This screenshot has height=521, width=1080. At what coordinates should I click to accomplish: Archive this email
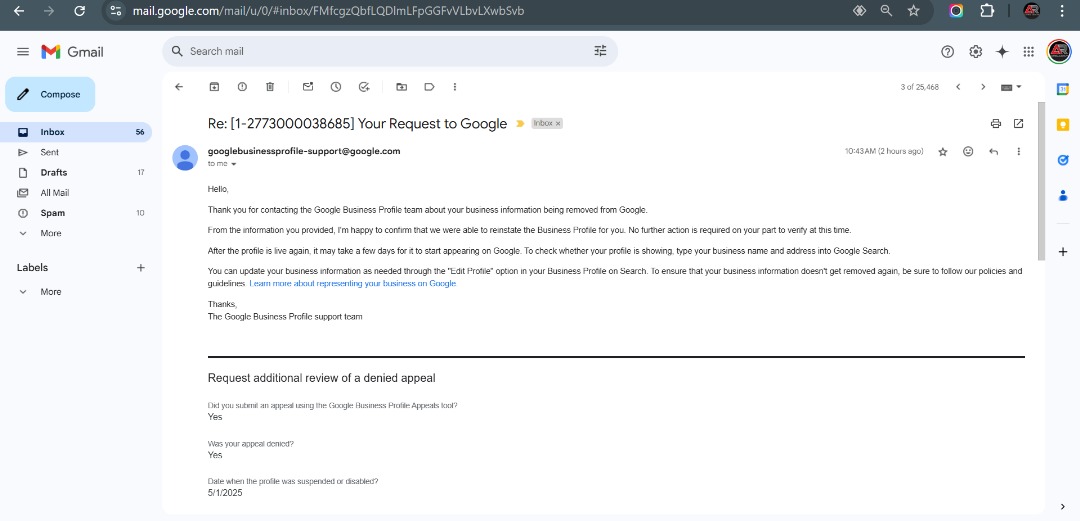[214, 87]
